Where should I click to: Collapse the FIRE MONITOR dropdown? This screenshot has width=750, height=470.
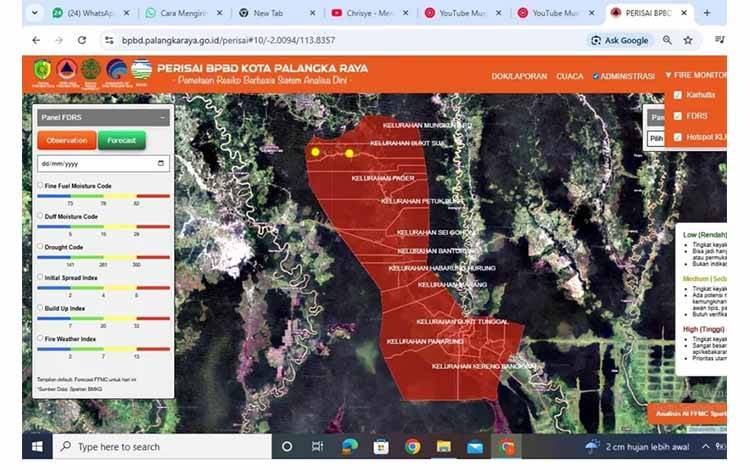[x=696, y=75]
